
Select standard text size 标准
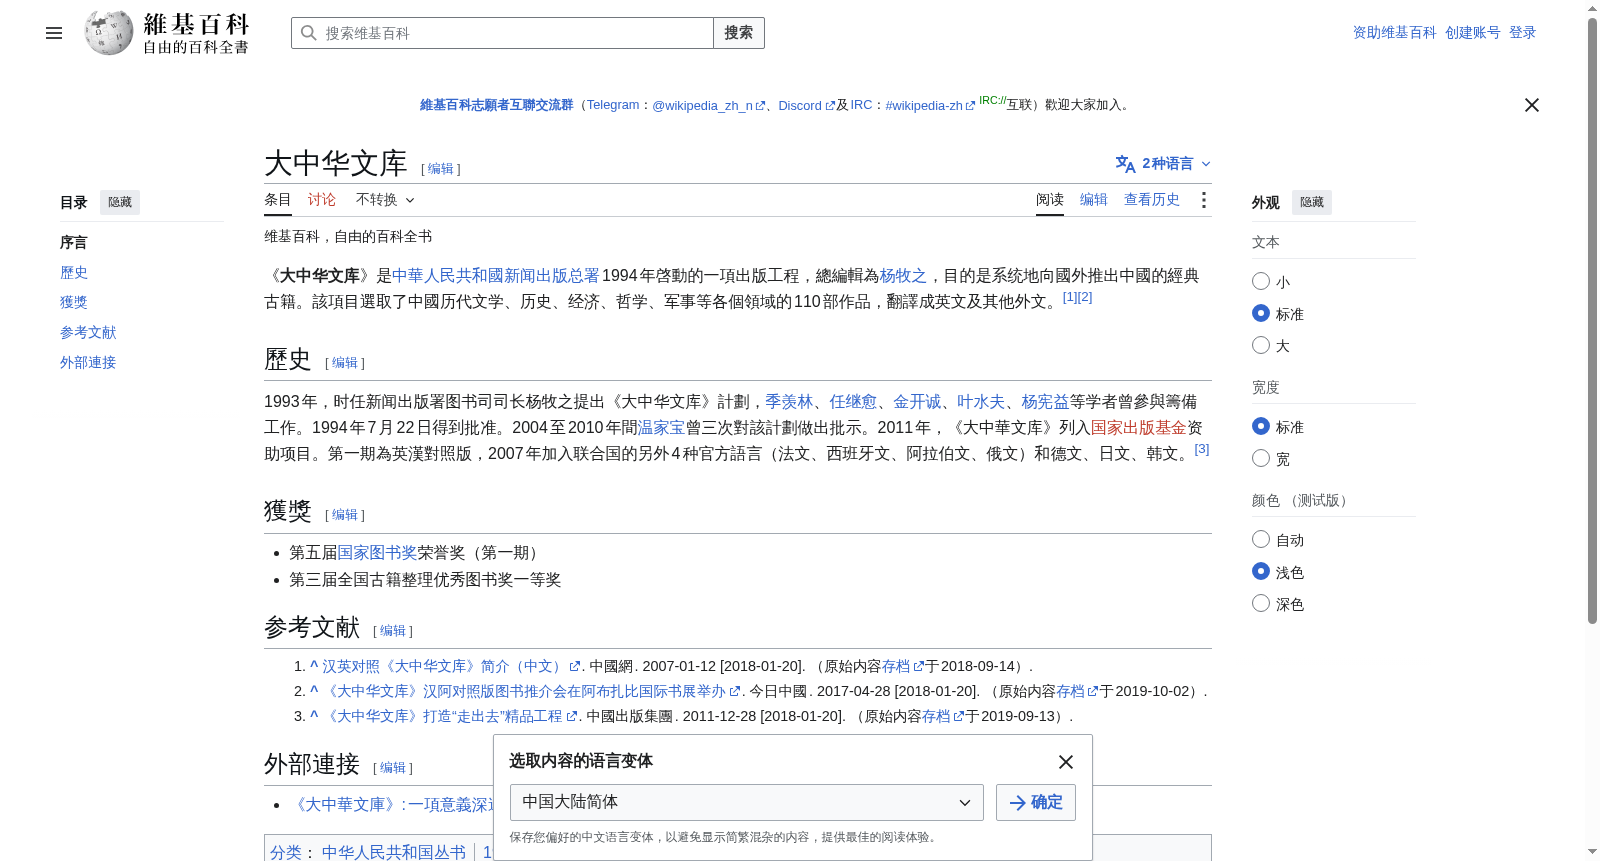pos(1261,314)
